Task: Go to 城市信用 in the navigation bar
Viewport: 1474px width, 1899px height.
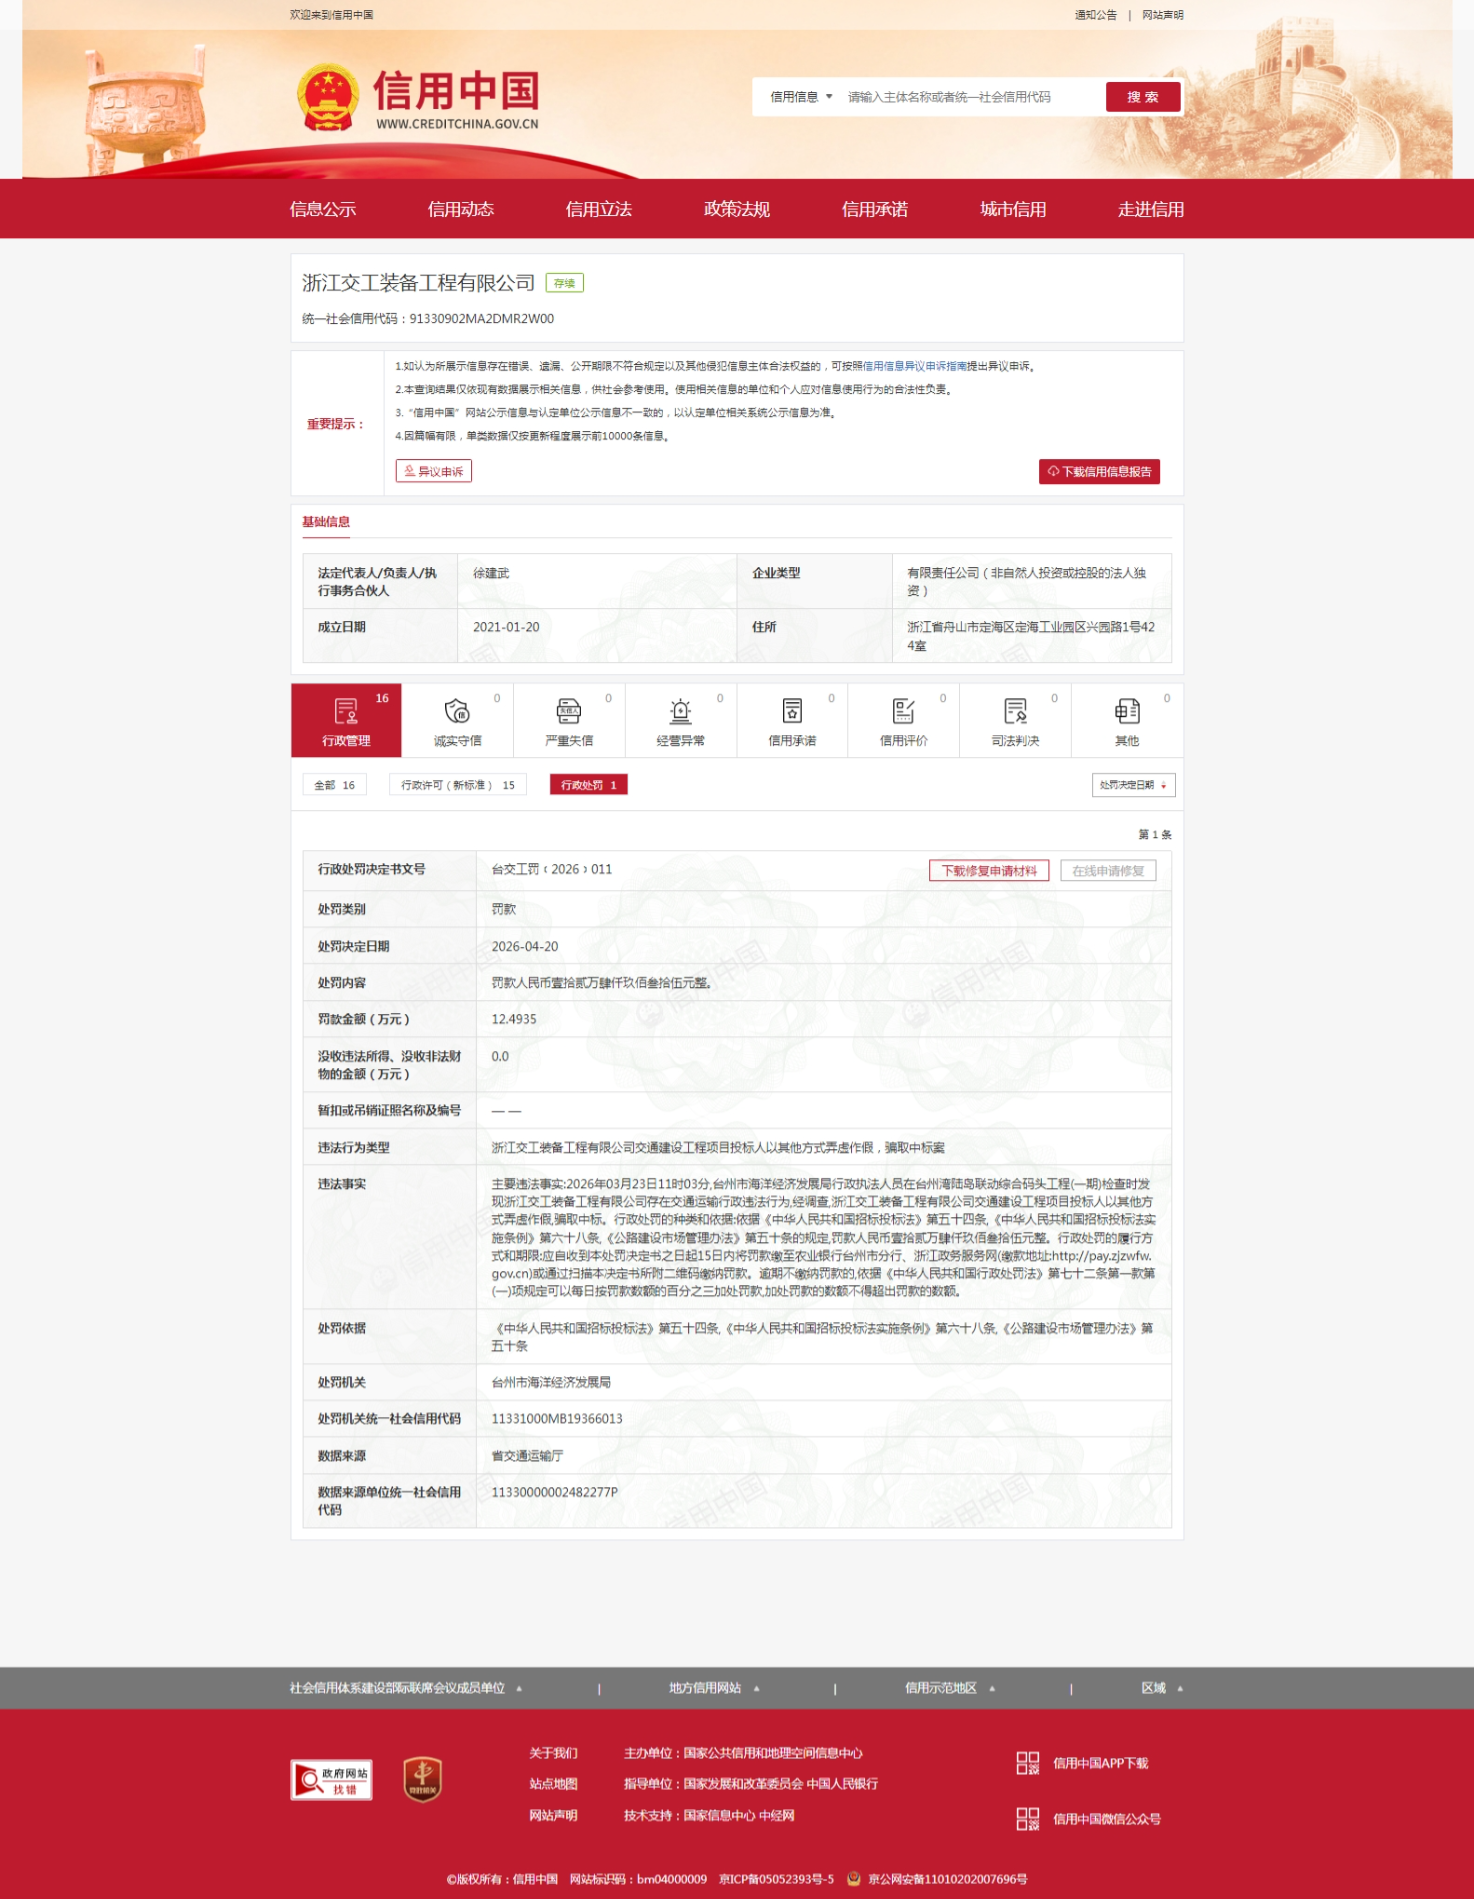Action: pos(1012,209)
